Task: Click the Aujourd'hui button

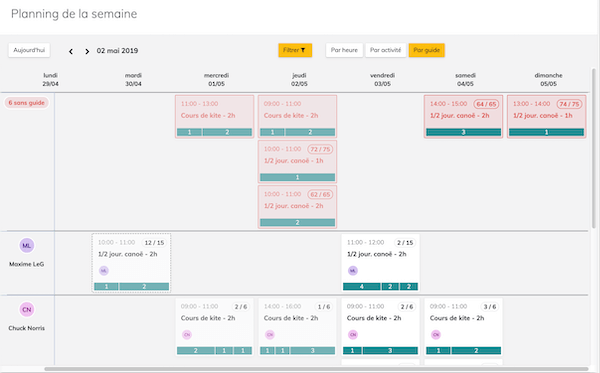Action: (x=29, y=50)
